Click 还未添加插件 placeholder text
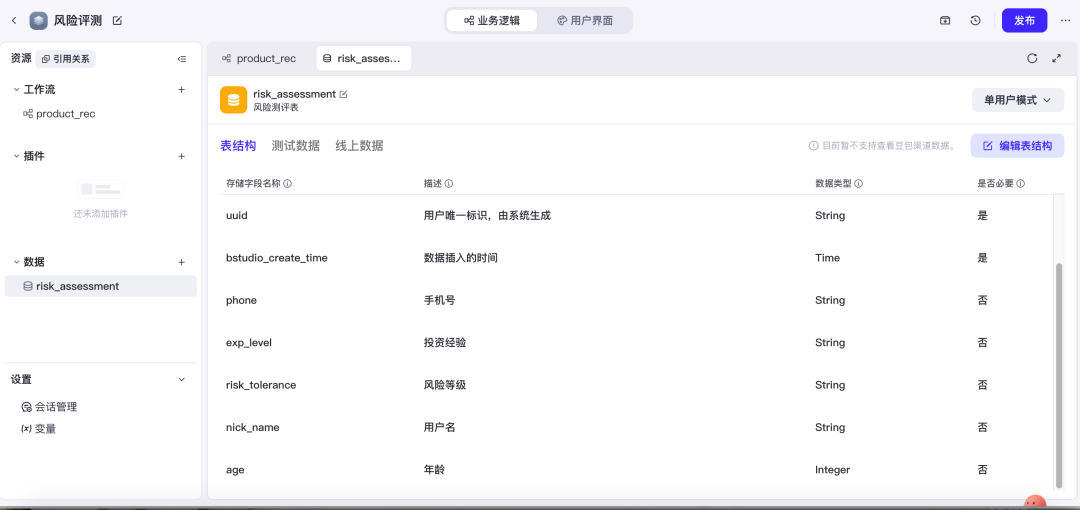 101,214
